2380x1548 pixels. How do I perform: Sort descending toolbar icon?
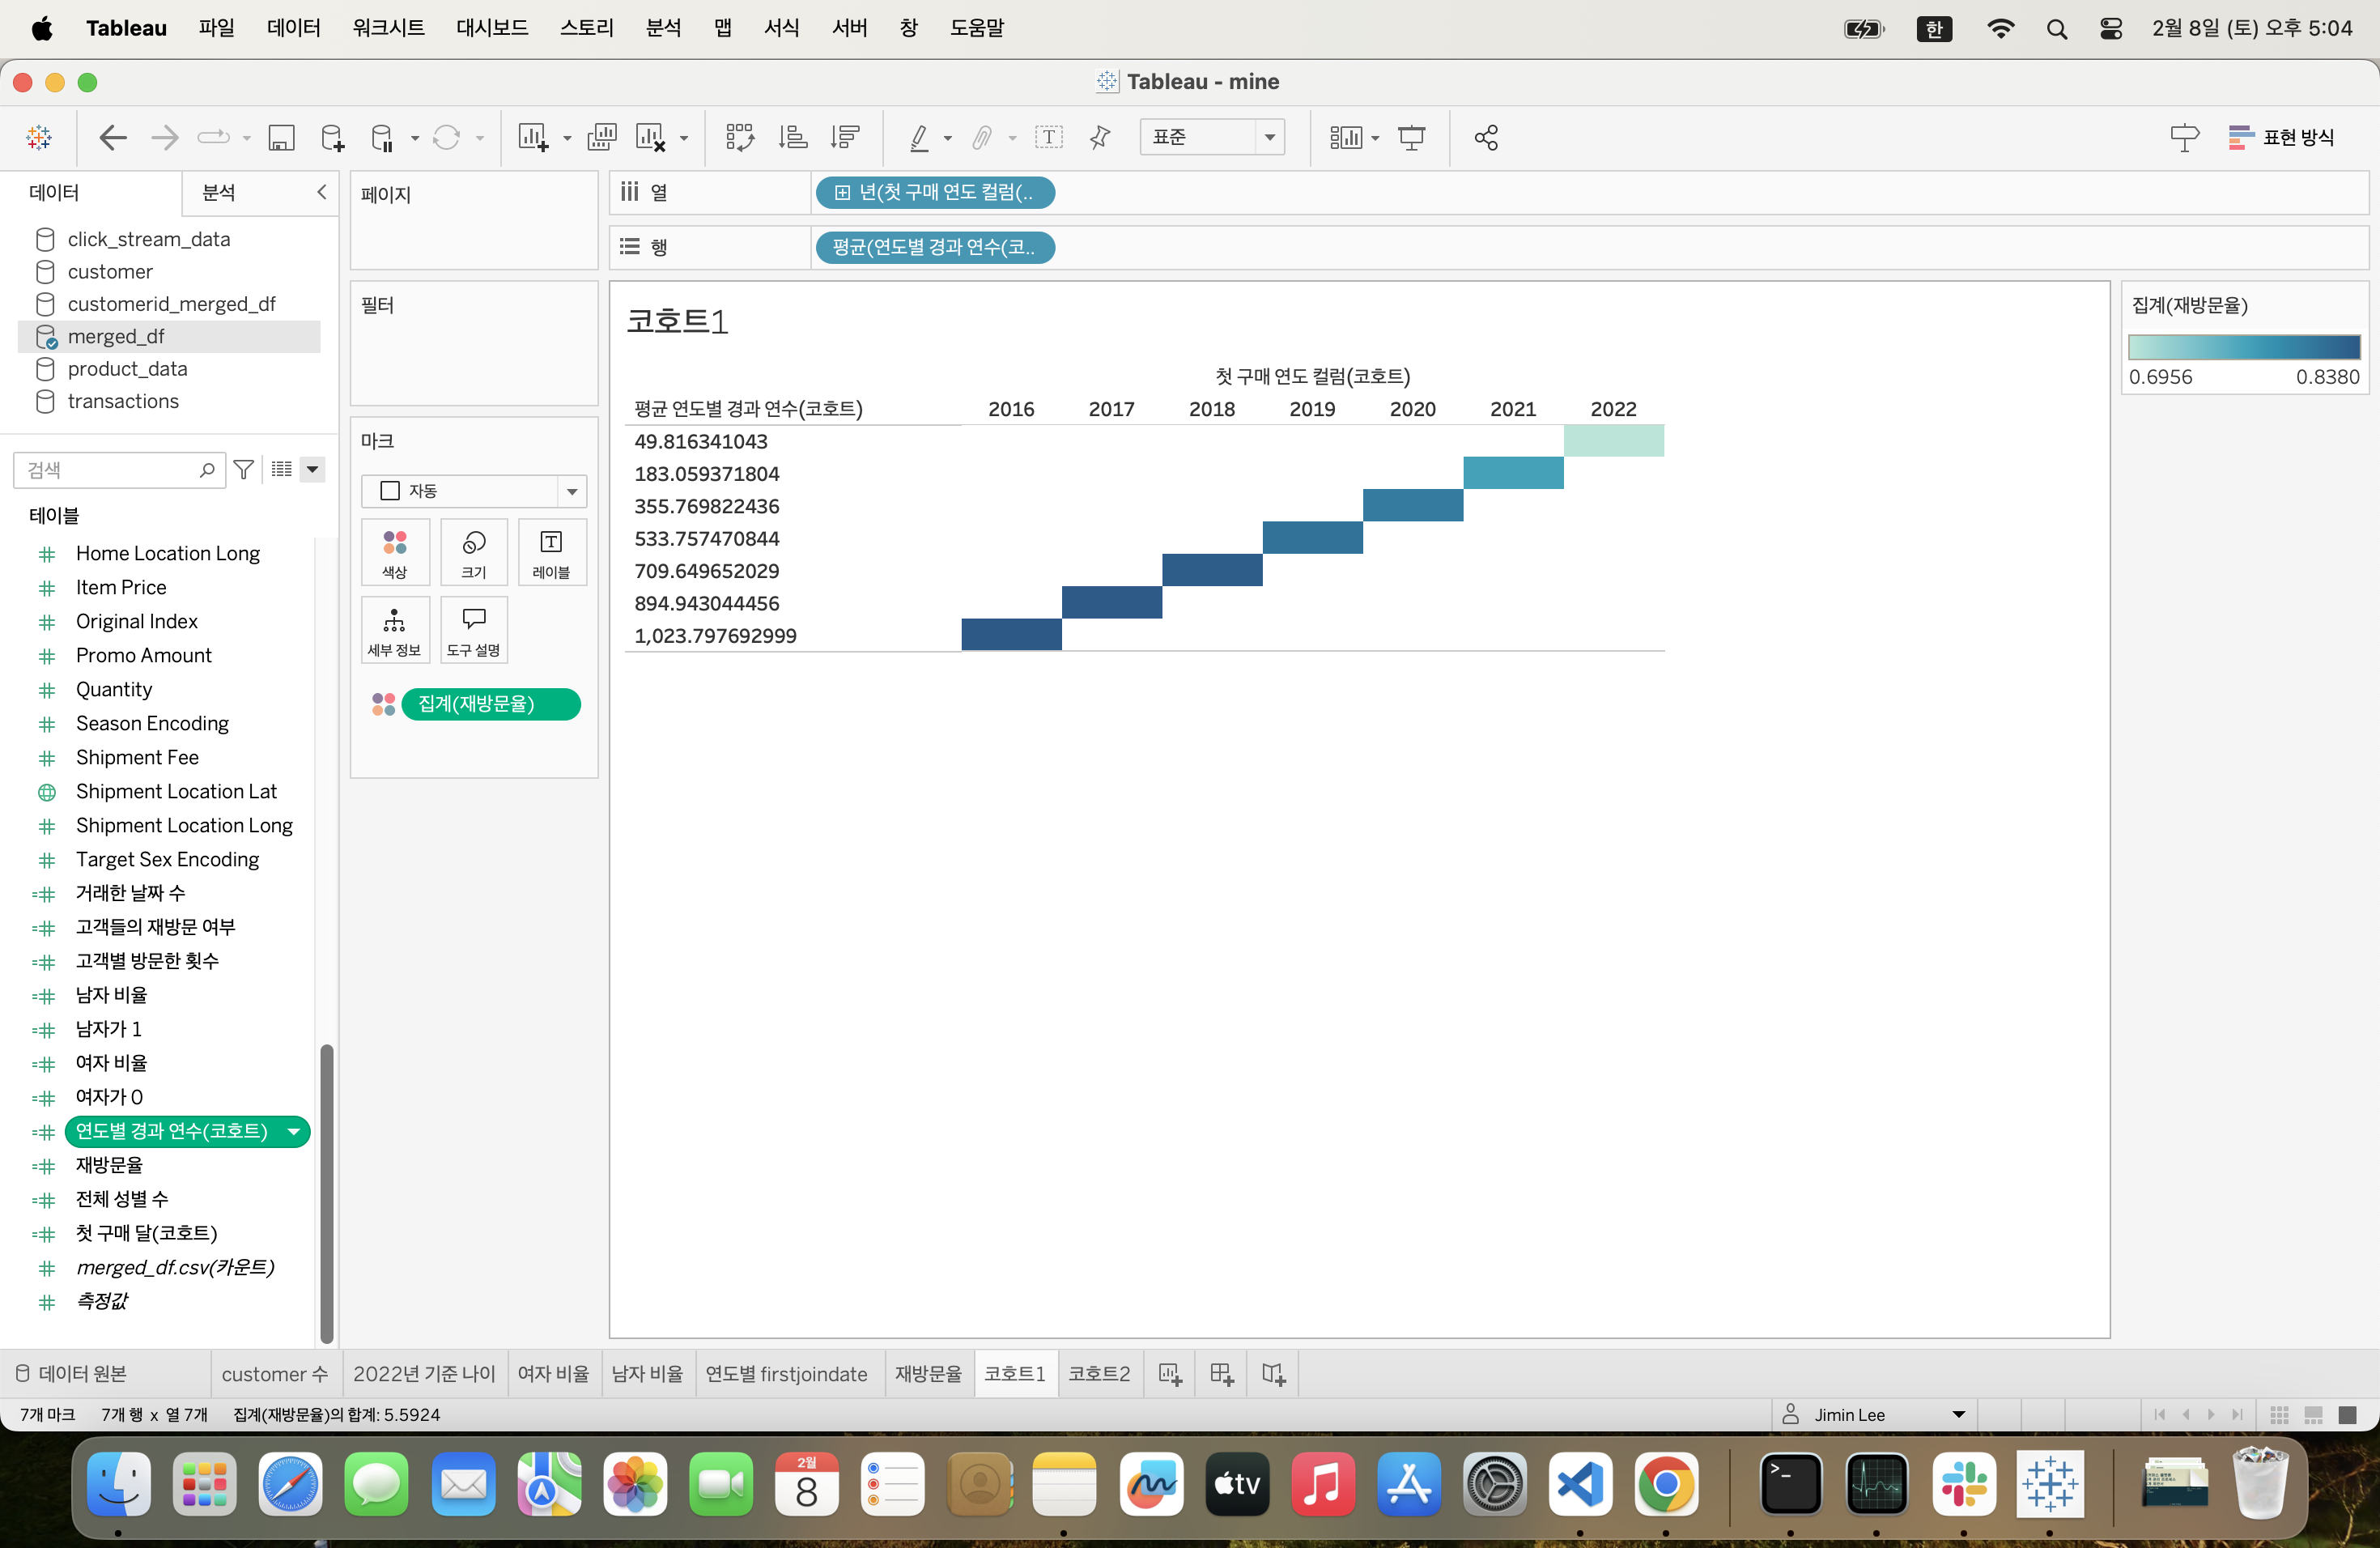(845, 137)
